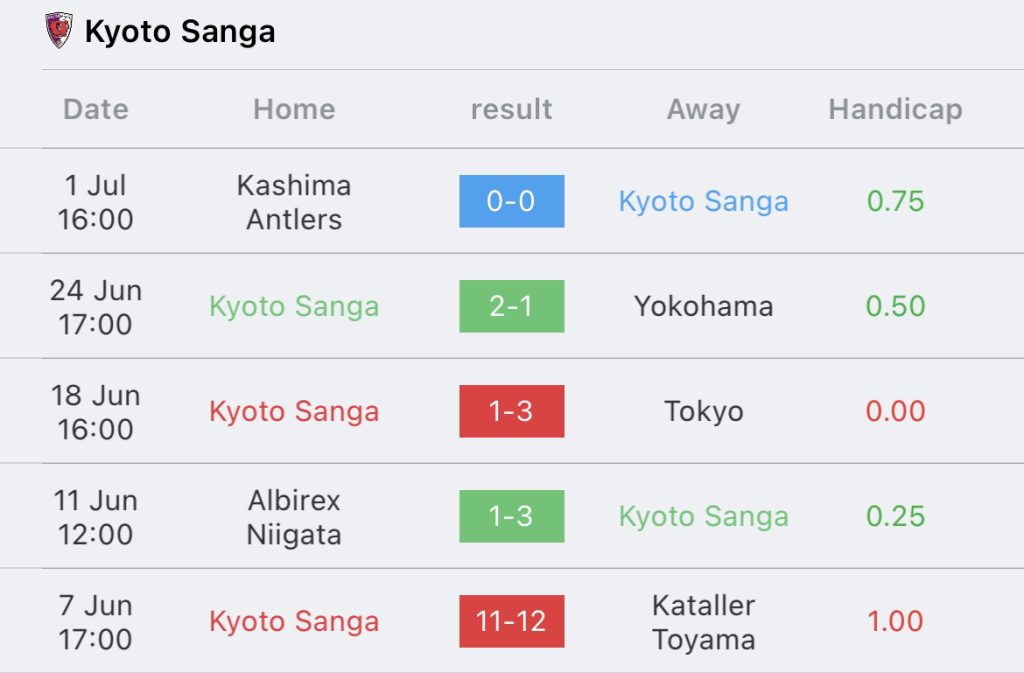Click the Handicap column header

[895, 109]
